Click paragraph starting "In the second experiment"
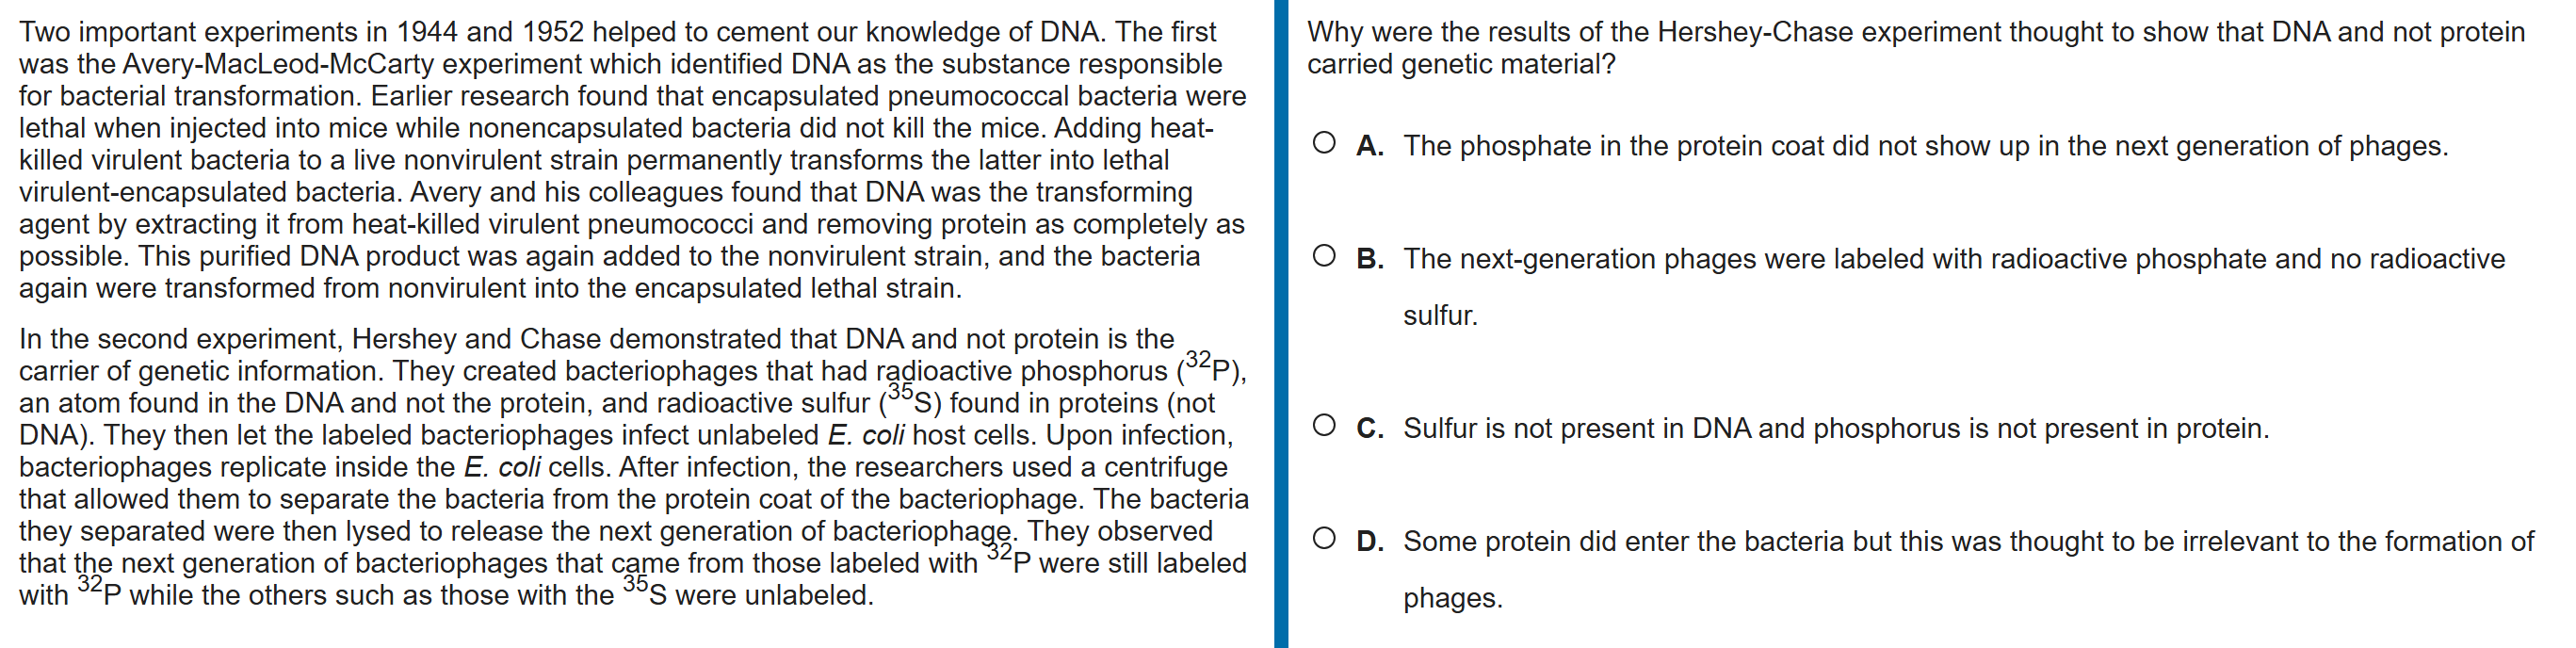 pyautogui.click(x=632, y=467)
